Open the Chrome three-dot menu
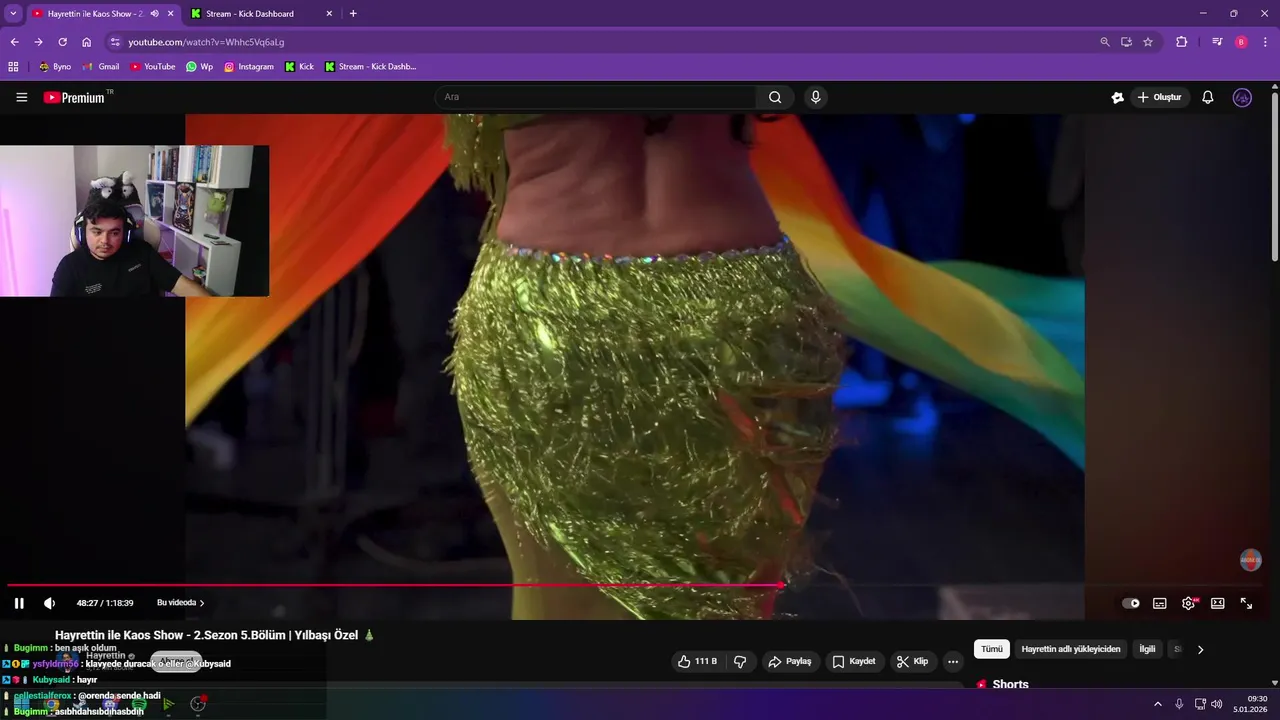The image size is (1280, 720). [1265, 42]
